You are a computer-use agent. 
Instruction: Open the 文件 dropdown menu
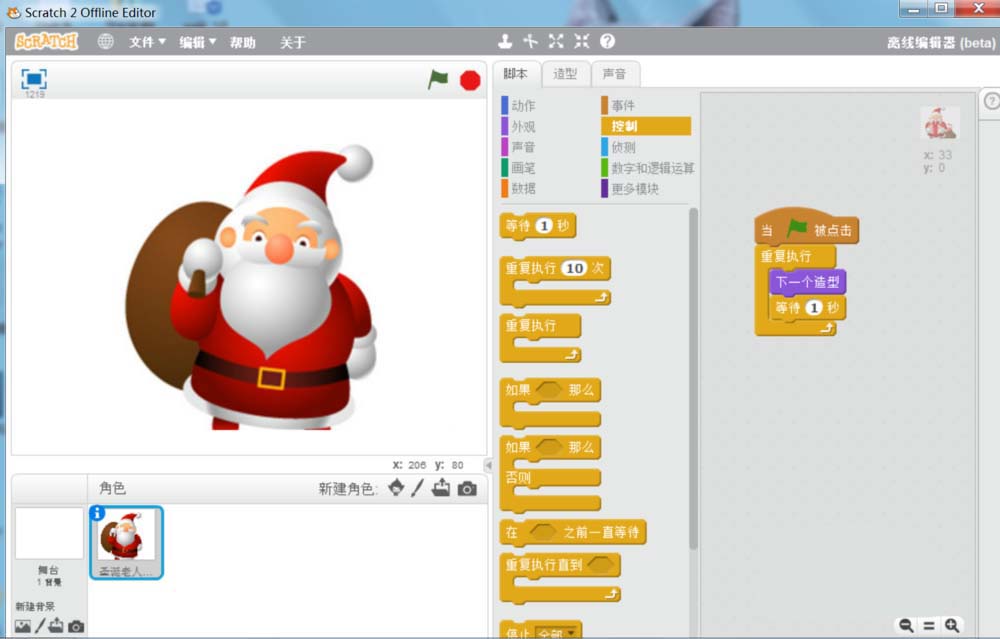point(147,42)
